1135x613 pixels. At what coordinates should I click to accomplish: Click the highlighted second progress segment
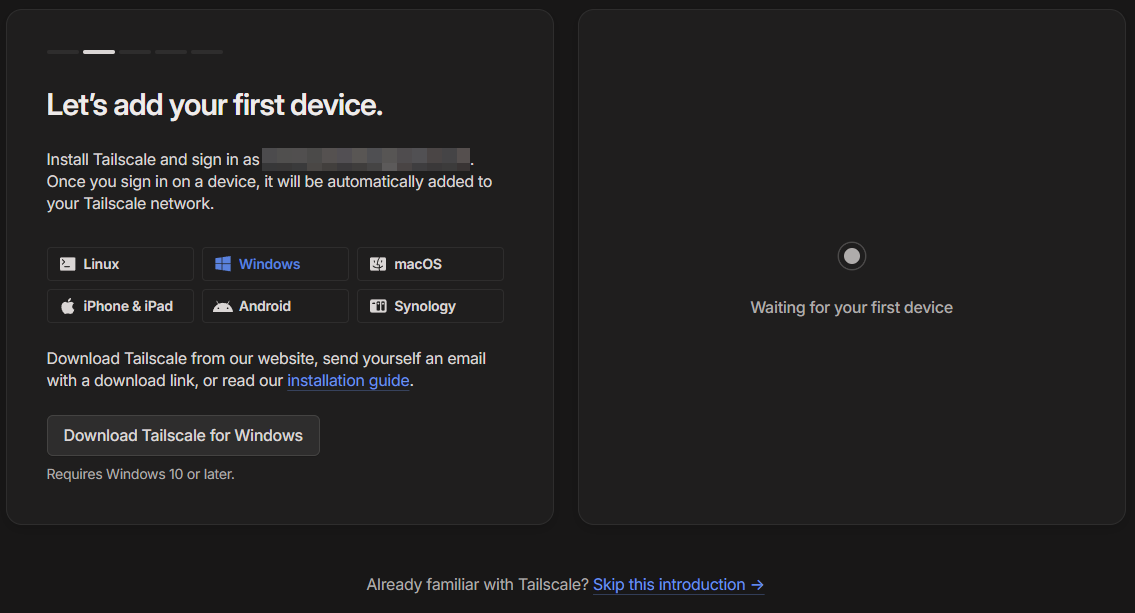[x=99, y=52]
